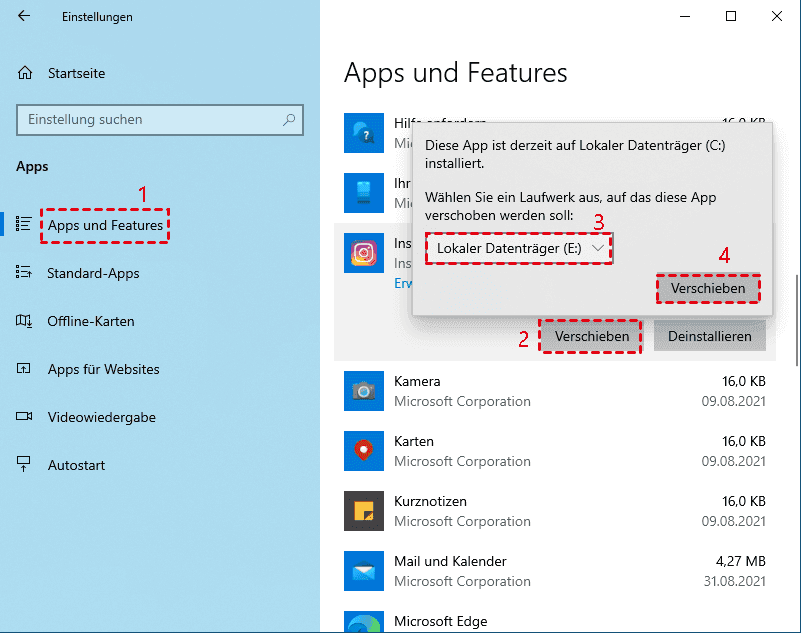Click the back arrow in Einstellungen
This screenshot has width=801, height=633.
pyautogui.click(x=24, y=17)
